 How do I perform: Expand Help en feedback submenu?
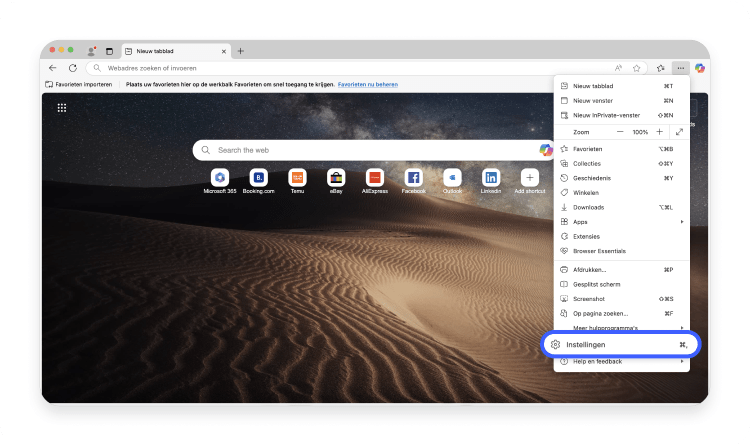point(621,362)
